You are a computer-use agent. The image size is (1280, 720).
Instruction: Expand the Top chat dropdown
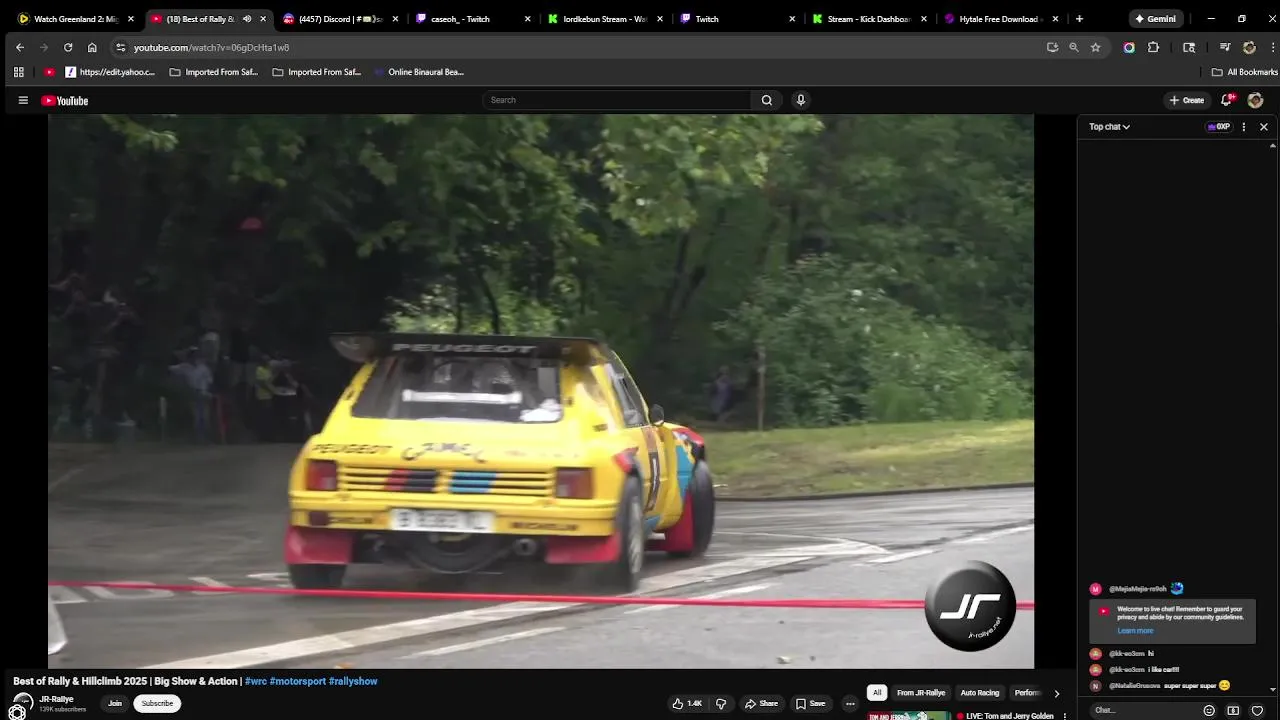1109,127
